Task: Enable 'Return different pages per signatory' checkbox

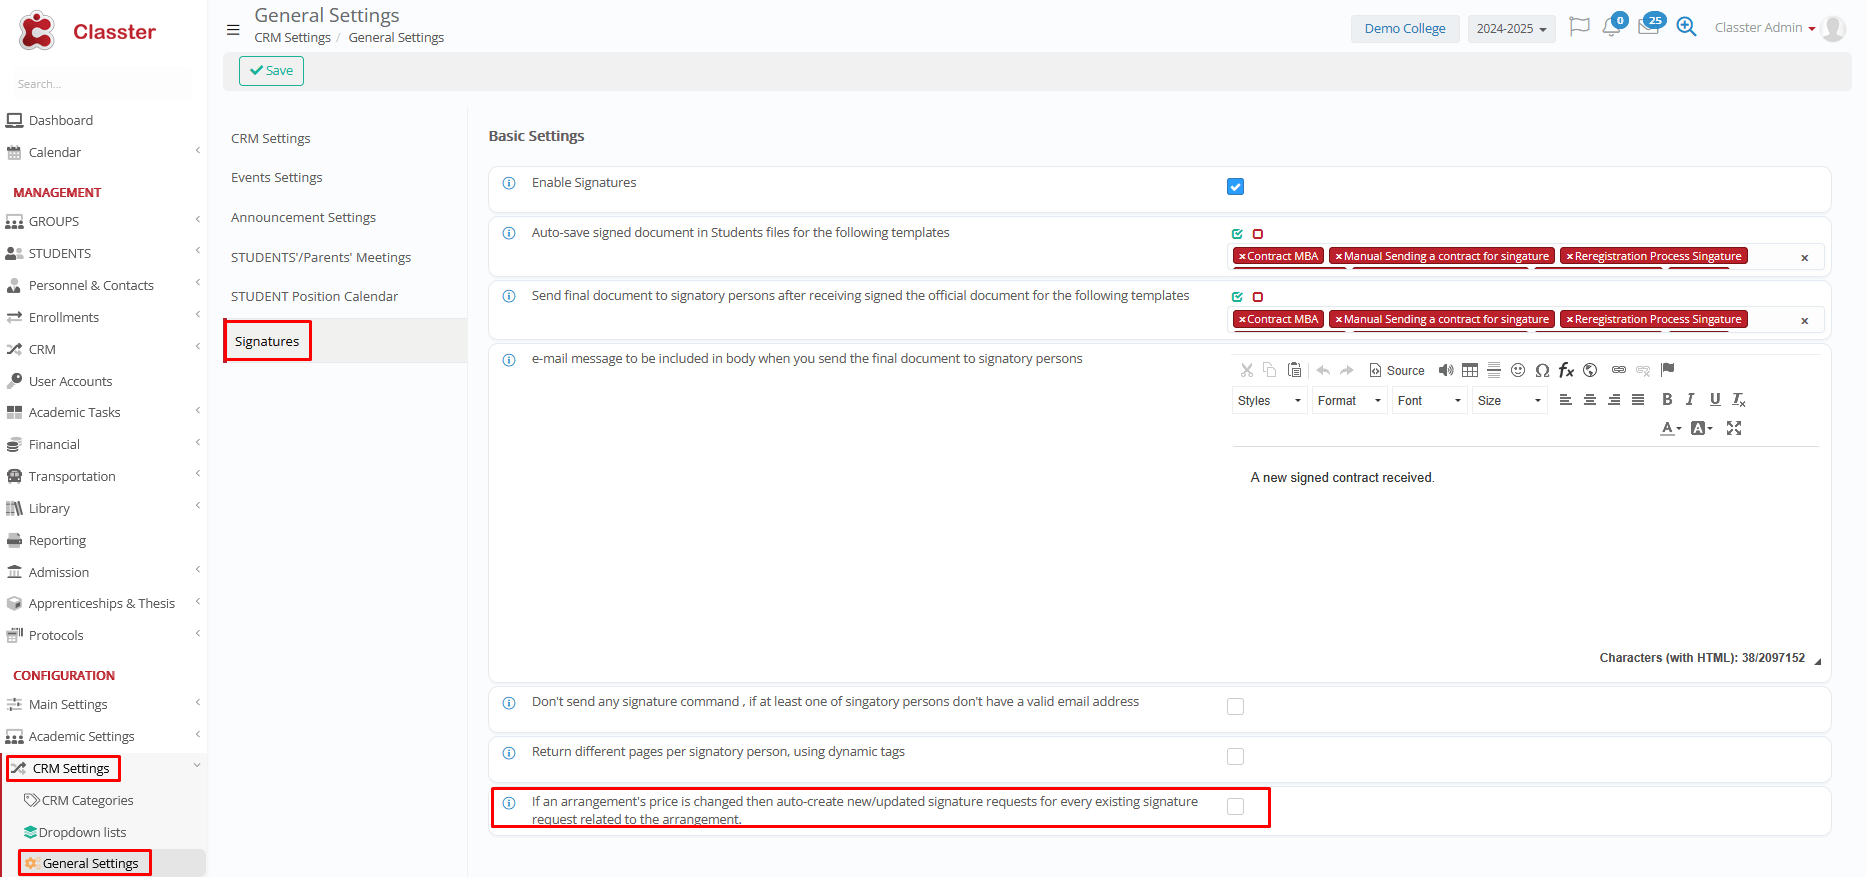Action: pos(1235,757)
